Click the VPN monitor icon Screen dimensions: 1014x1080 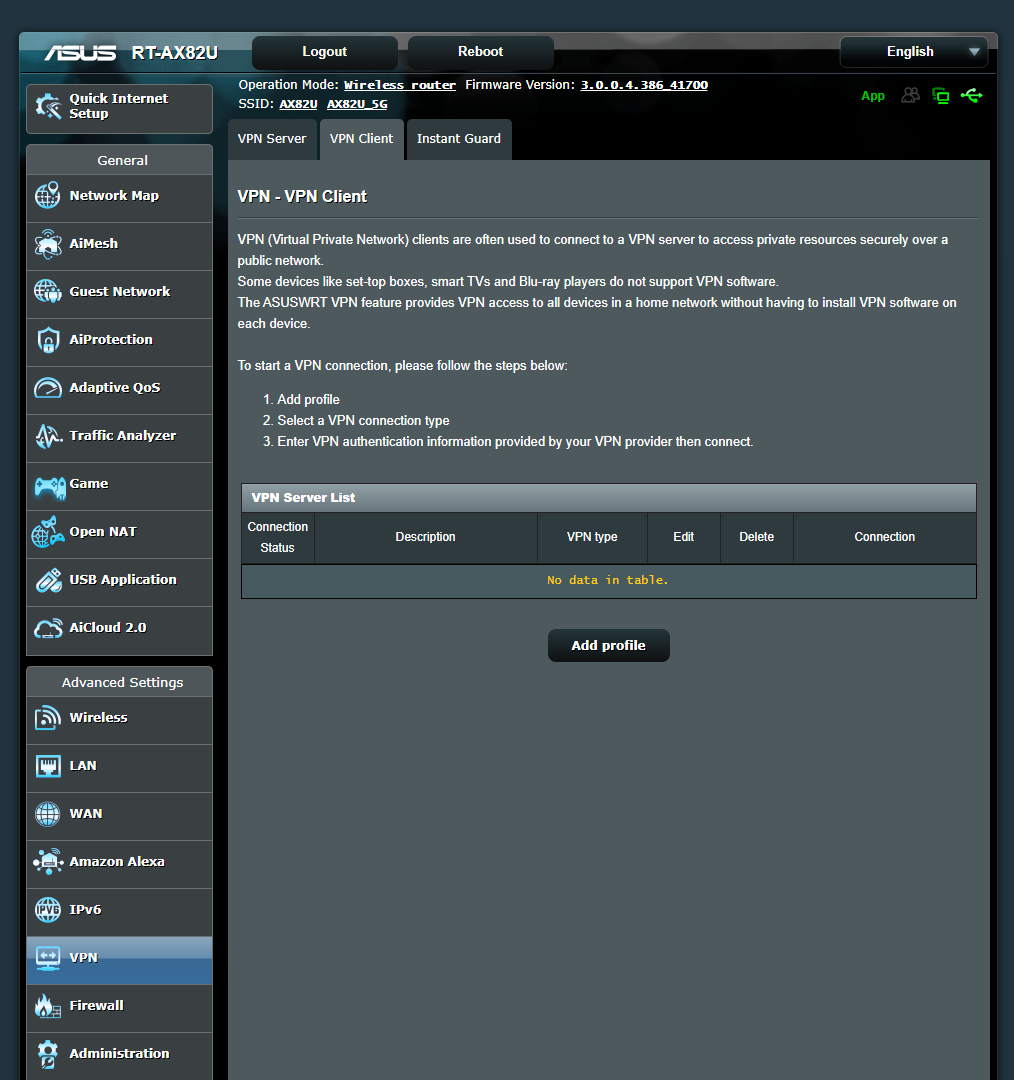[x=48, y=958]
